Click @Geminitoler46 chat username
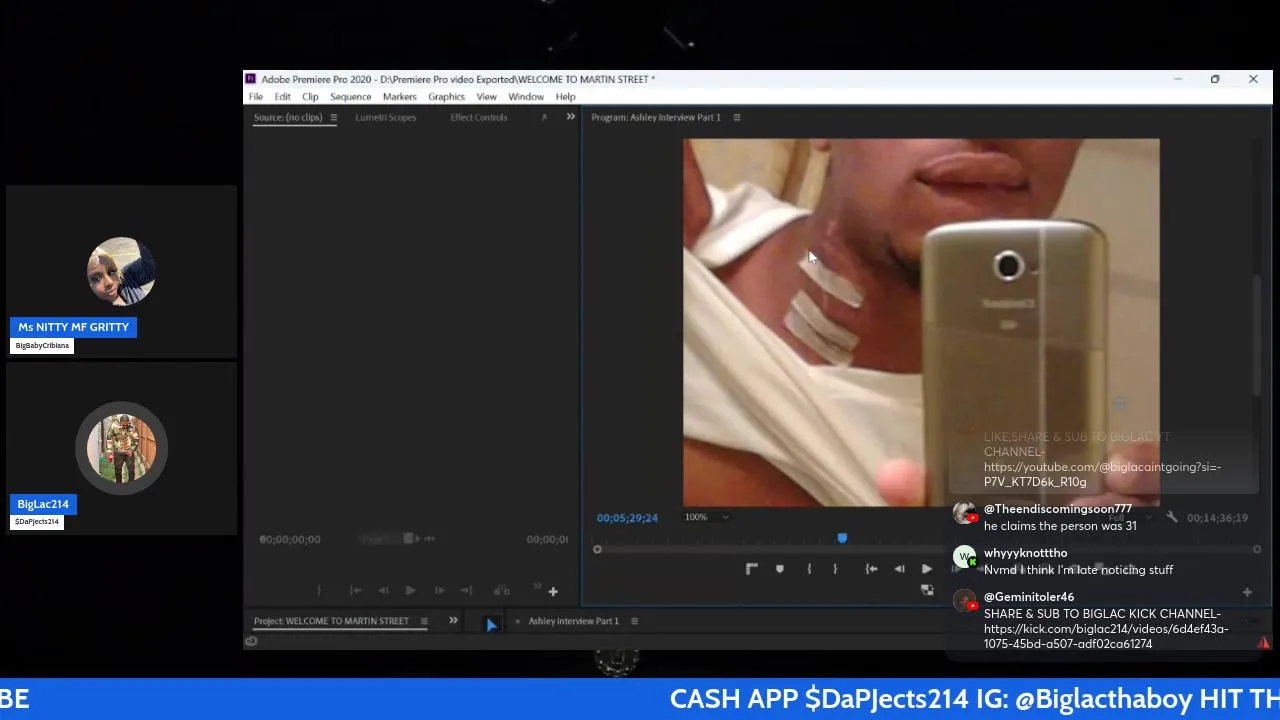Viewport: 1280px width, 720px height. 1029,597
